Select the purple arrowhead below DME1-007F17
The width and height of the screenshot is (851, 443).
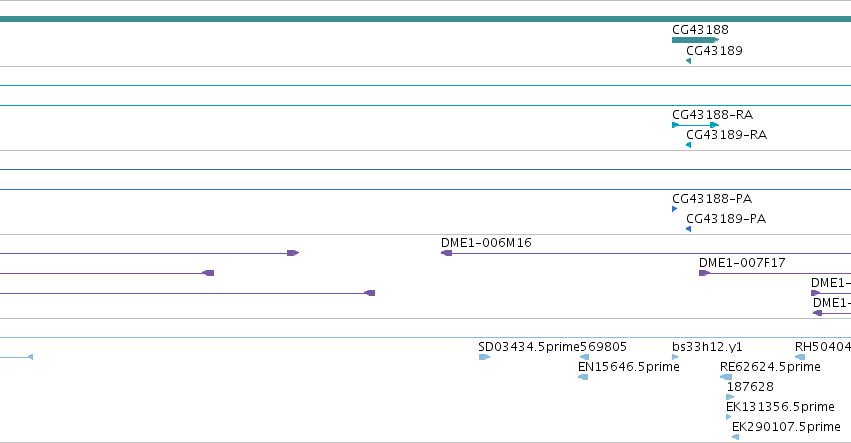pos(704,273)
